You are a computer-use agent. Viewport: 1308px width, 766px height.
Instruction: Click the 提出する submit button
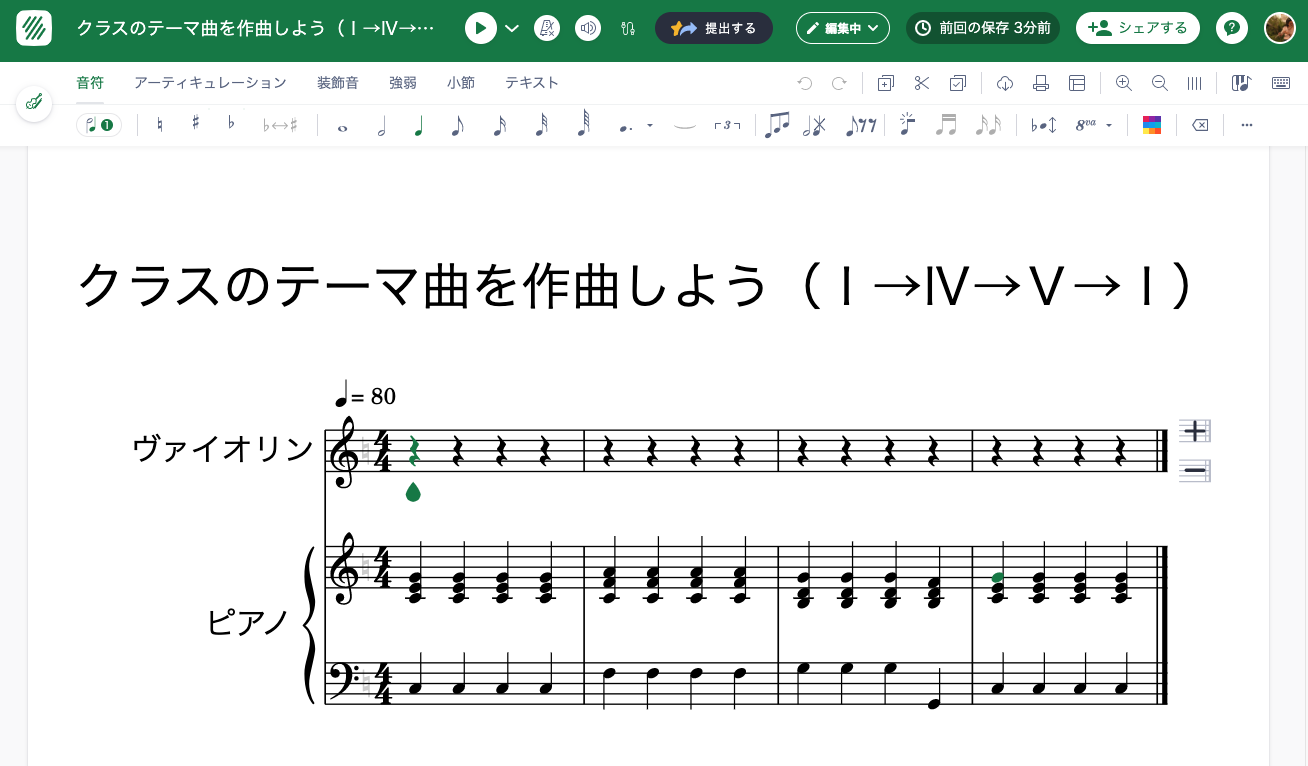pos(714,28)
